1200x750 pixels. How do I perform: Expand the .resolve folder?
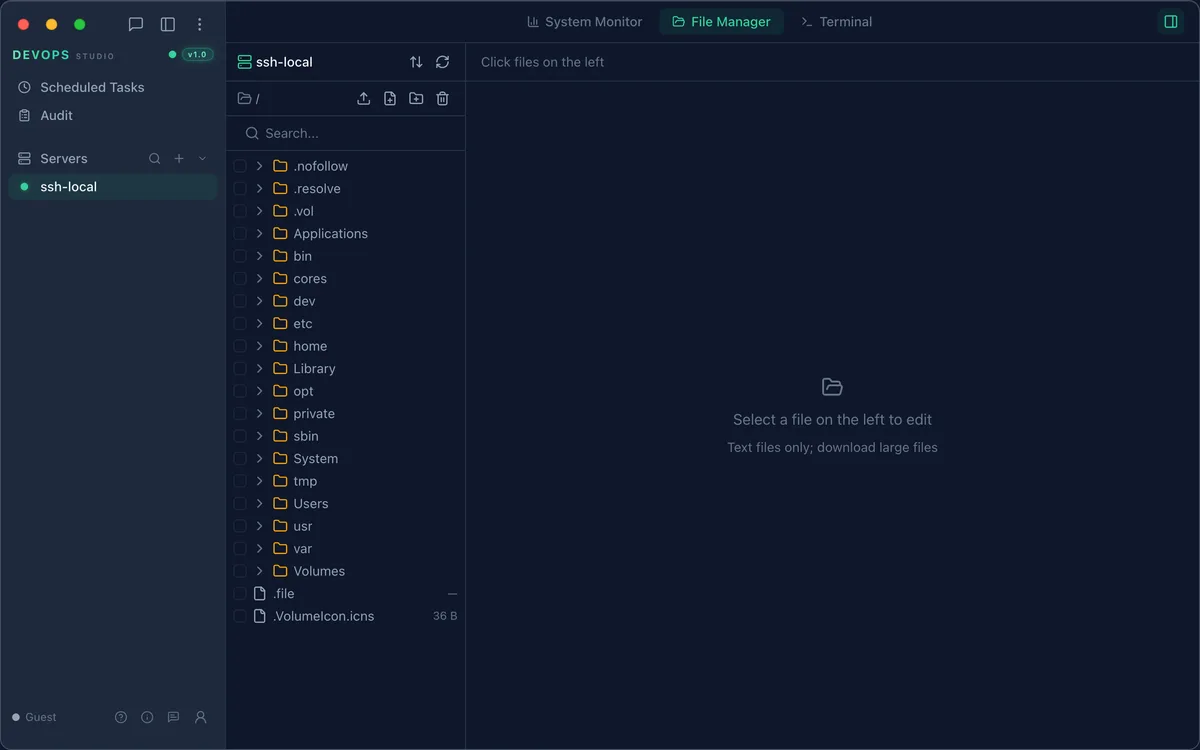tap(259, 188)
